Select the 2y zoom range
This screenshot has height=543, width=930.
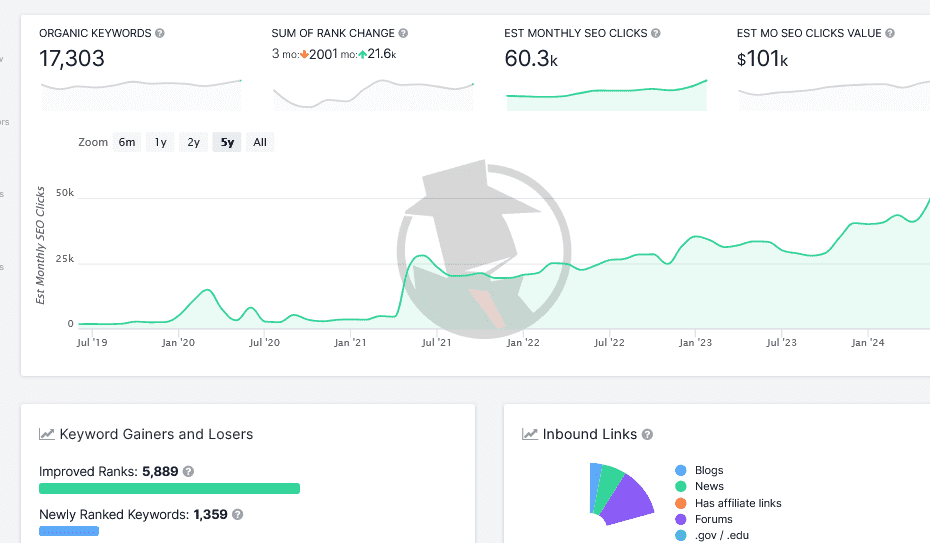pos(193,142)
